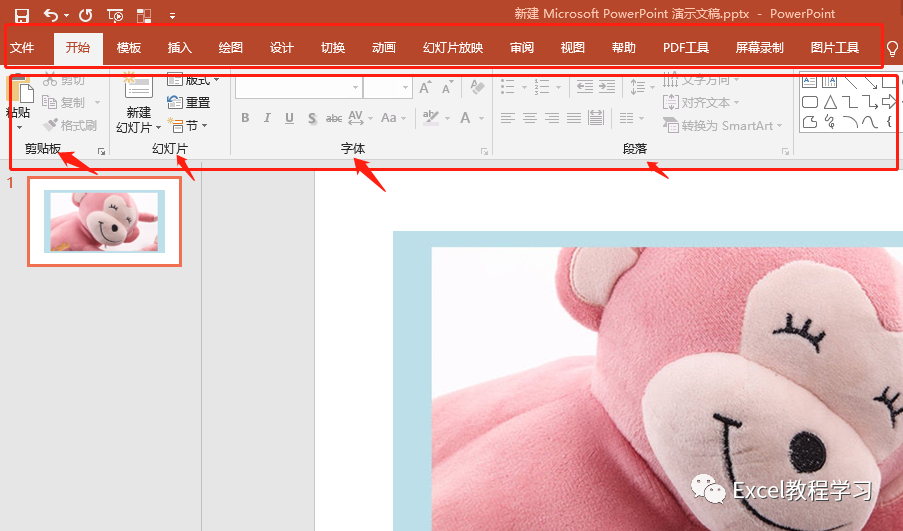Clear all formatting eraser icon

(477, 88)
